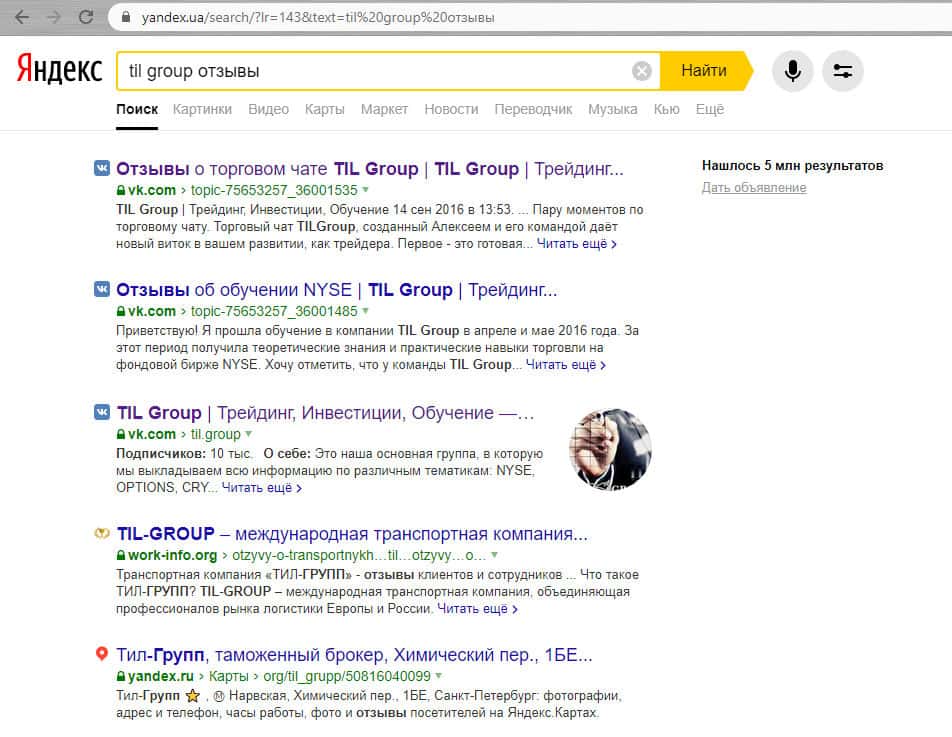Viewport: 952px width, 737px height.
Task: Open search settings with the sliders icon
Action: pyautogui.click(x=842, y=71)
